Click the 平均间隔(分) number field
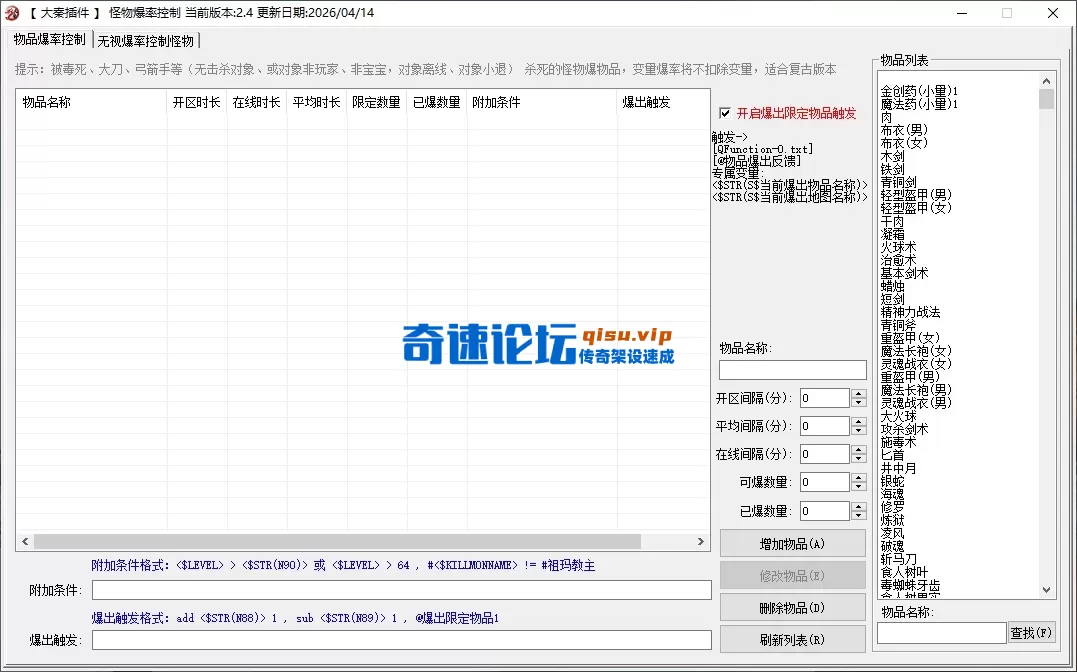 (x=825, y=426)
